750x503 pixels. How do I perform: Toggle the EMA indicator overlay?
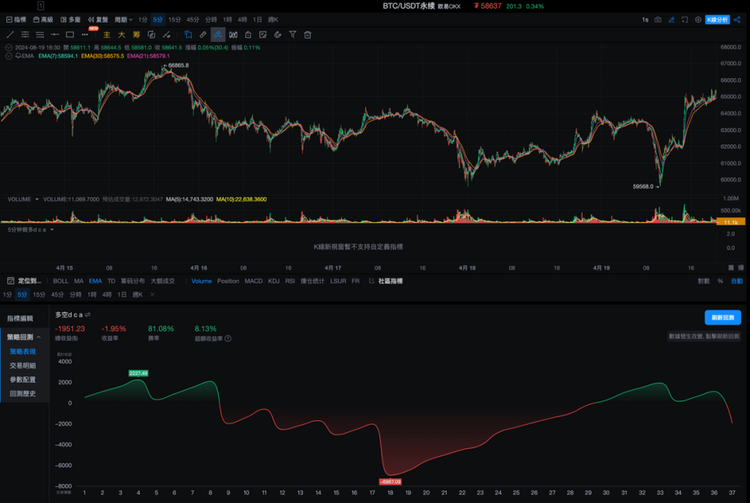95,281
